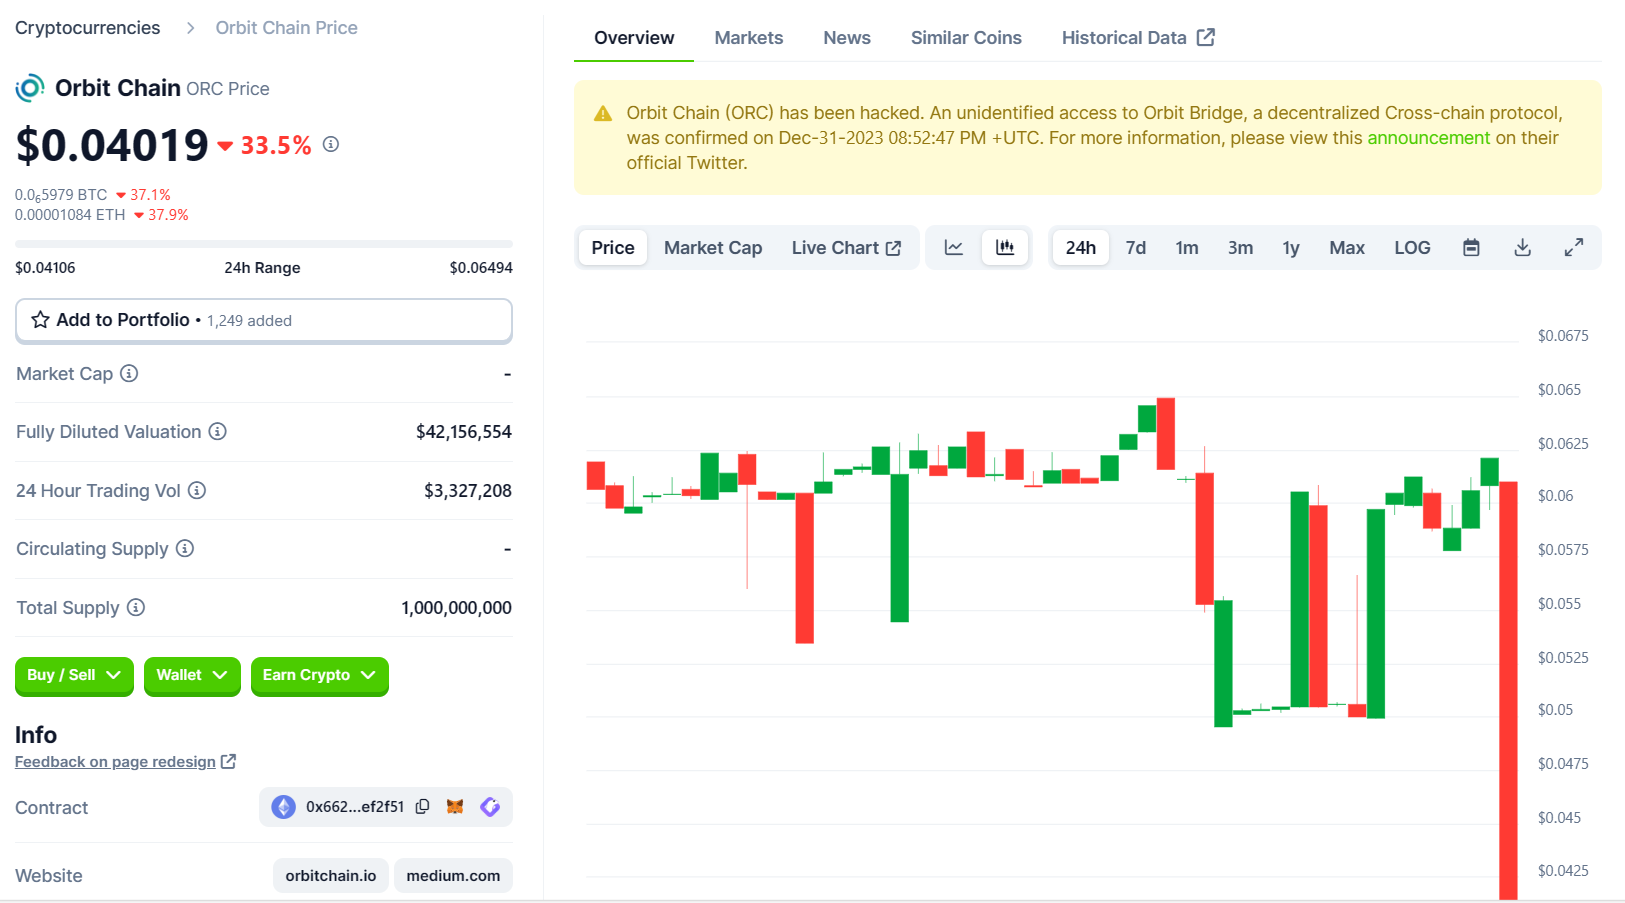Switch to the line chart view icon

954,248
